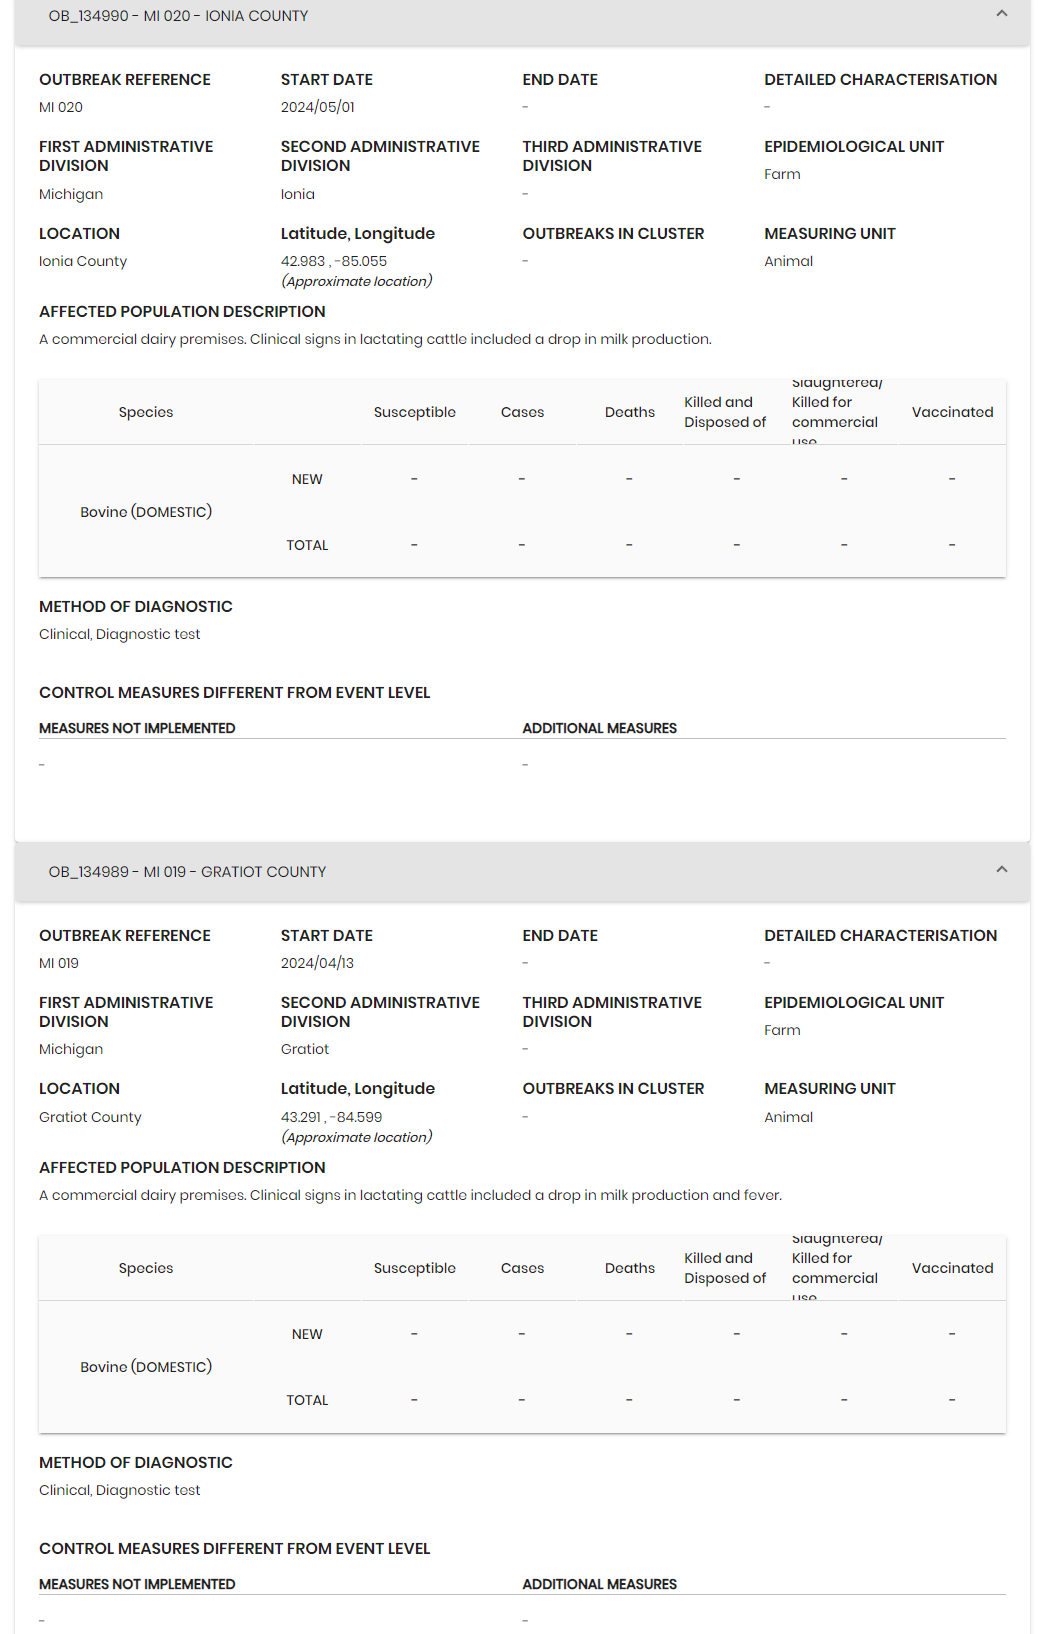Collapse the OB_134989 Gratiot County panel chevron

(x=1001, y=870)
